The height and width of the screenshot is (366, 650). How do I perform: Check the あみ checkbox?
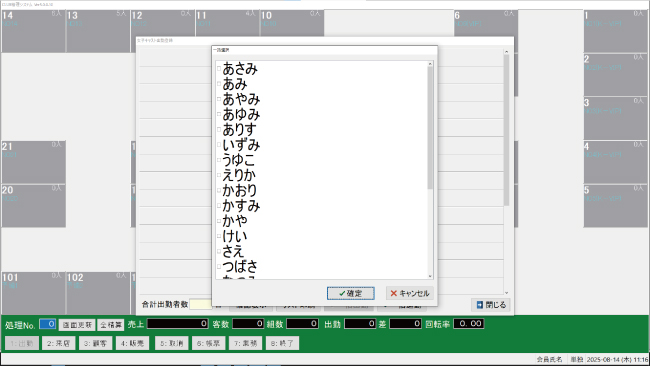(218, 84)
